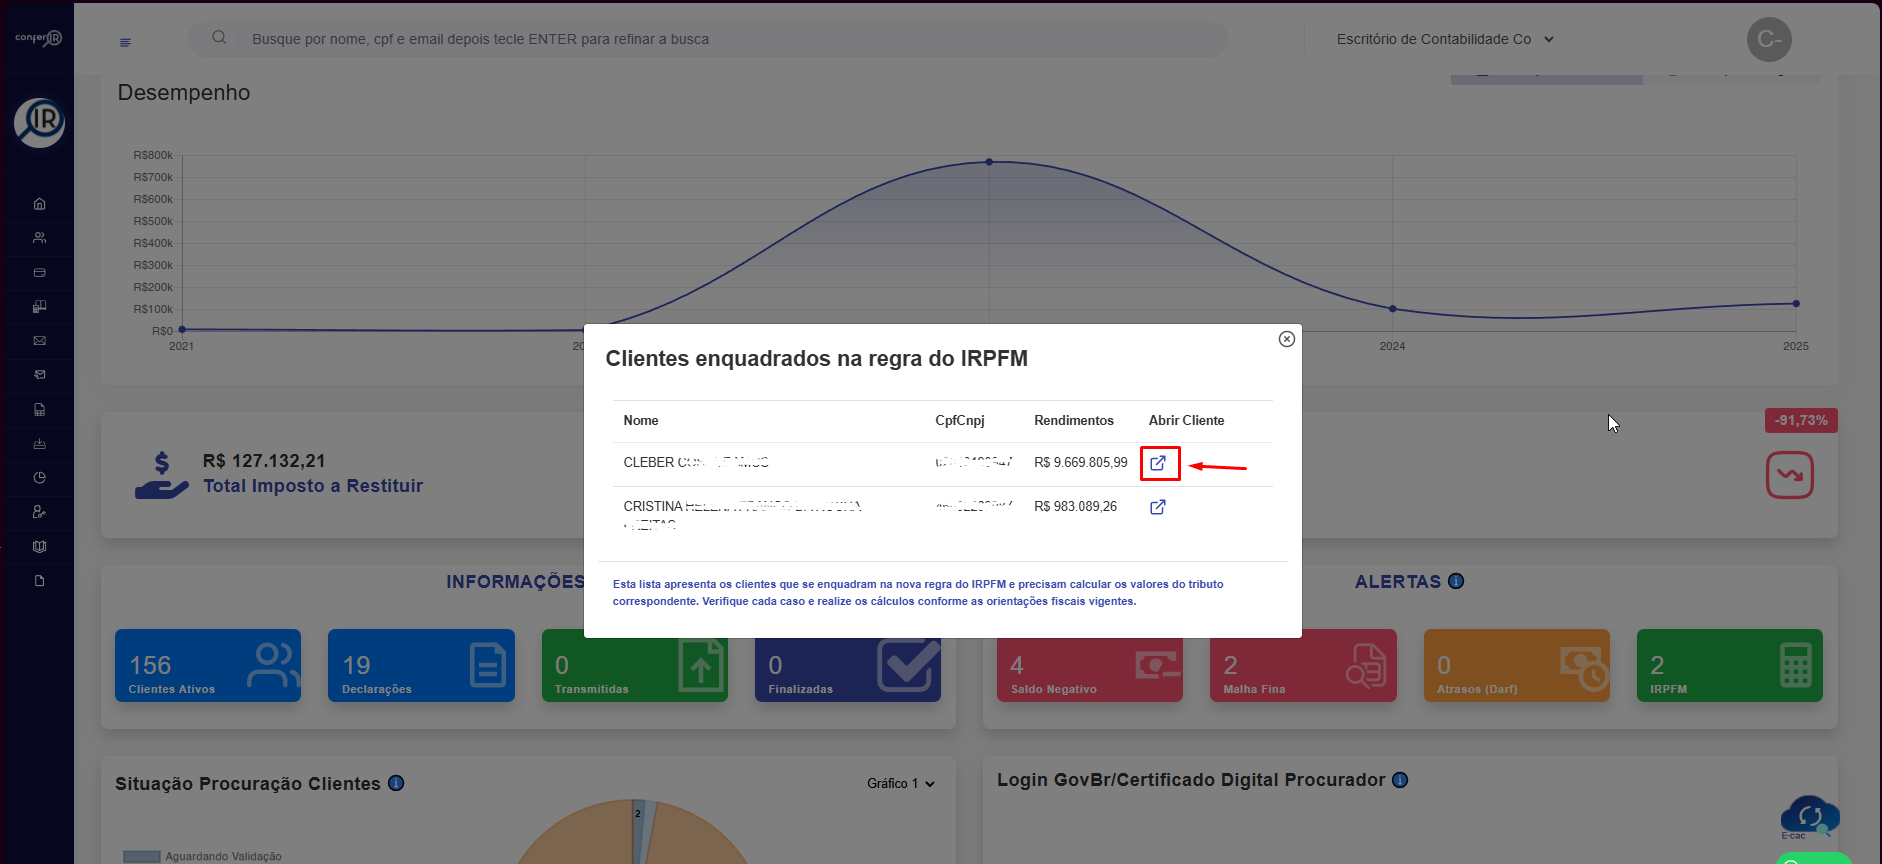Open the 2 Malha Fina alert card
This screenshot has height=864, width=1882.
point(1303,665)
